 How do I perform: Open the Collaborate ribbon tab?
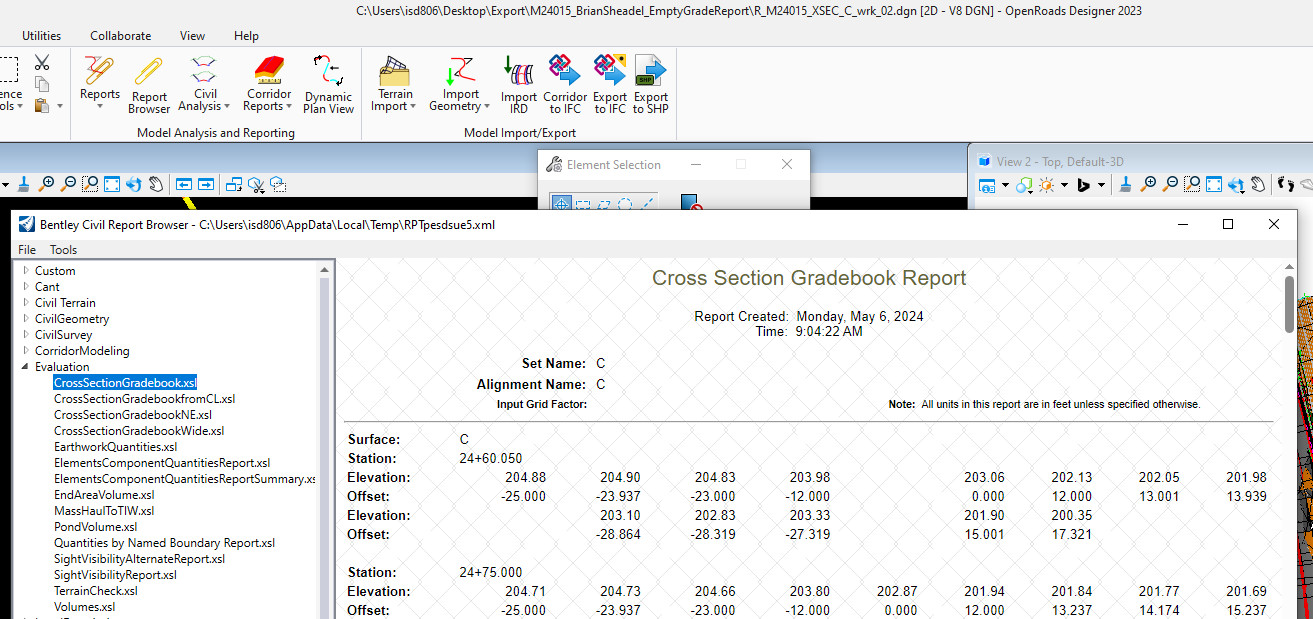[120, 35]
